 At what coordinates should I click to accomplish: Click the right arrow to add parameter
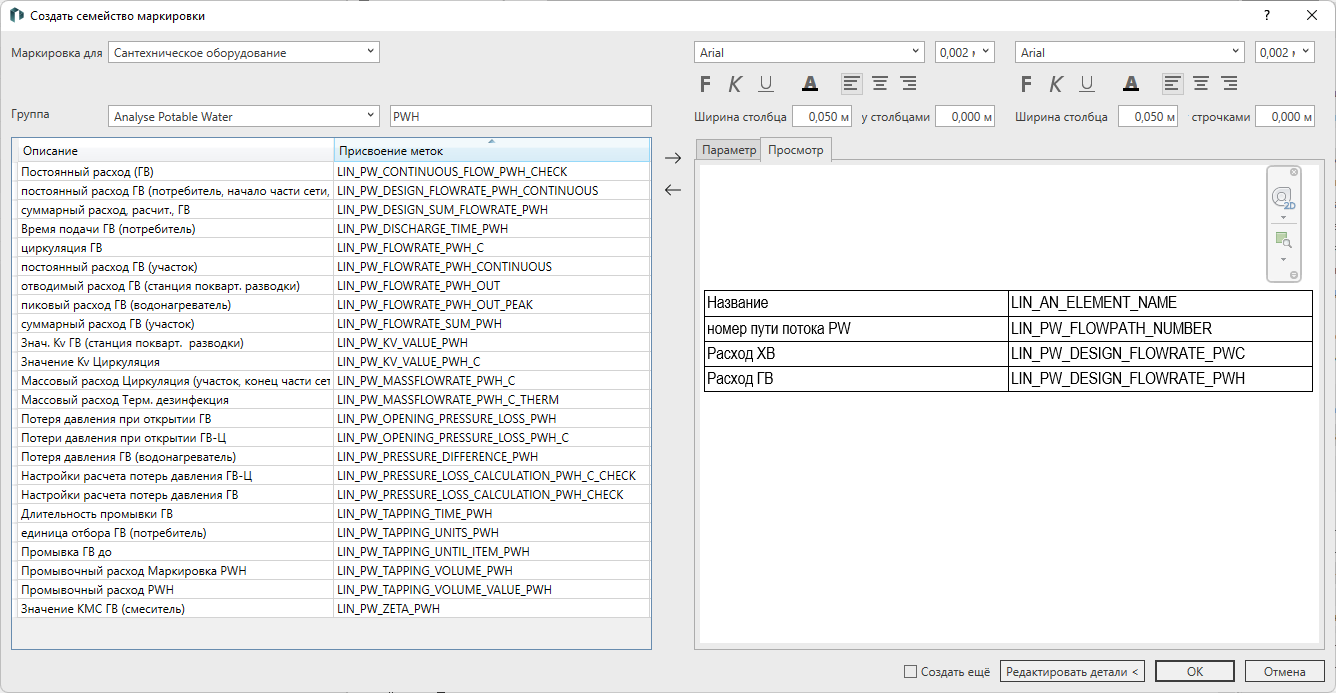(x=673, y=157)
